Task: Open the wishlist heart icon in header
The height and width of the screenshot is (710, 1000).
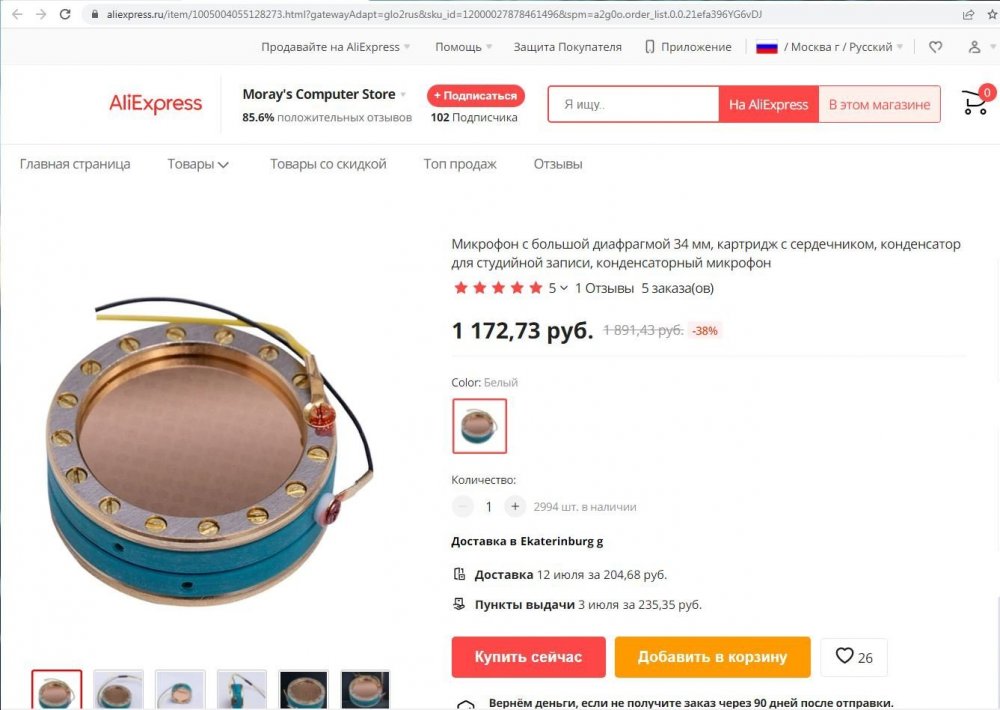Action: (x=935, y=47)
